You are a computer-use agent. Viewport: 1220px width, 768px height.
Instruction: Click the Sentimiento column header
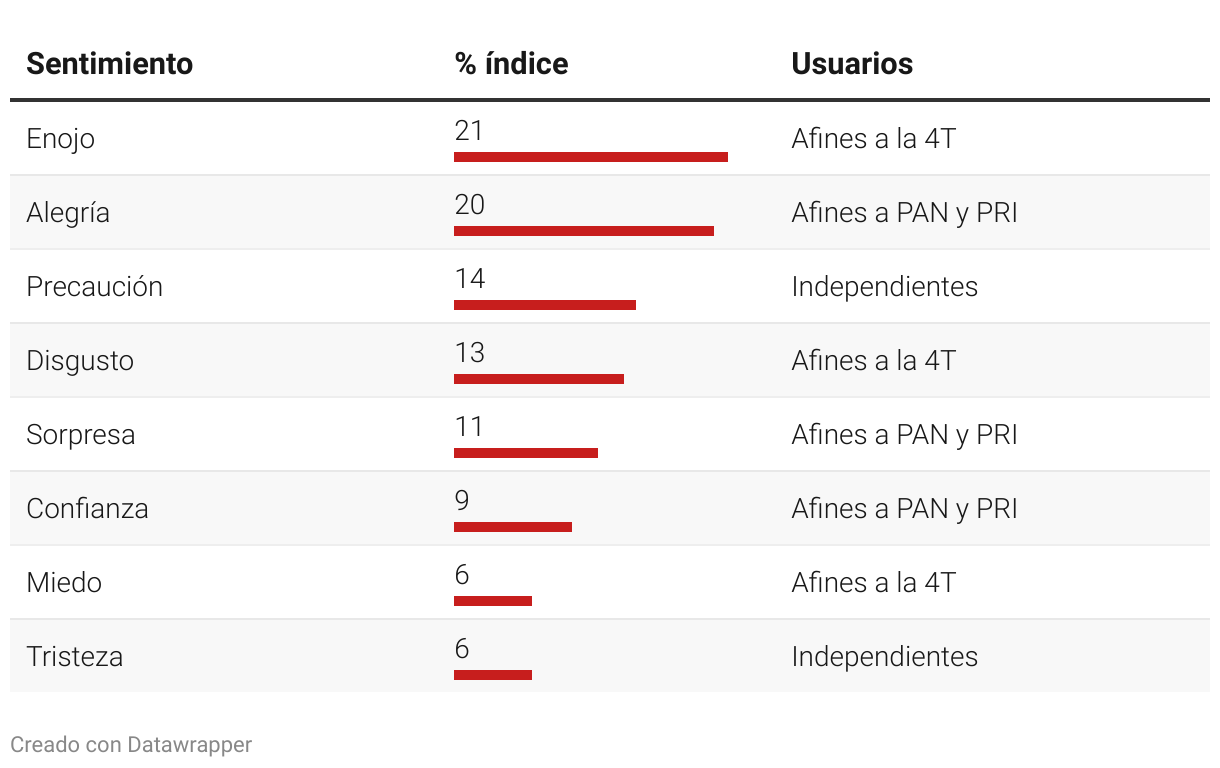pos(110,63)
